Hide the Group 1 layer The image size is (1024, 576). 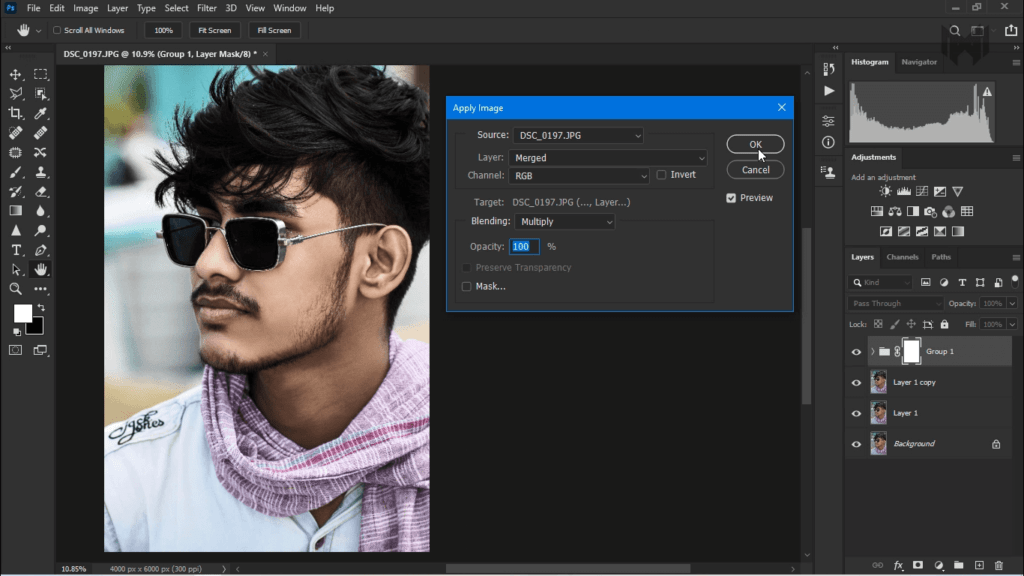pyautogui.click(x=856, y=352)
